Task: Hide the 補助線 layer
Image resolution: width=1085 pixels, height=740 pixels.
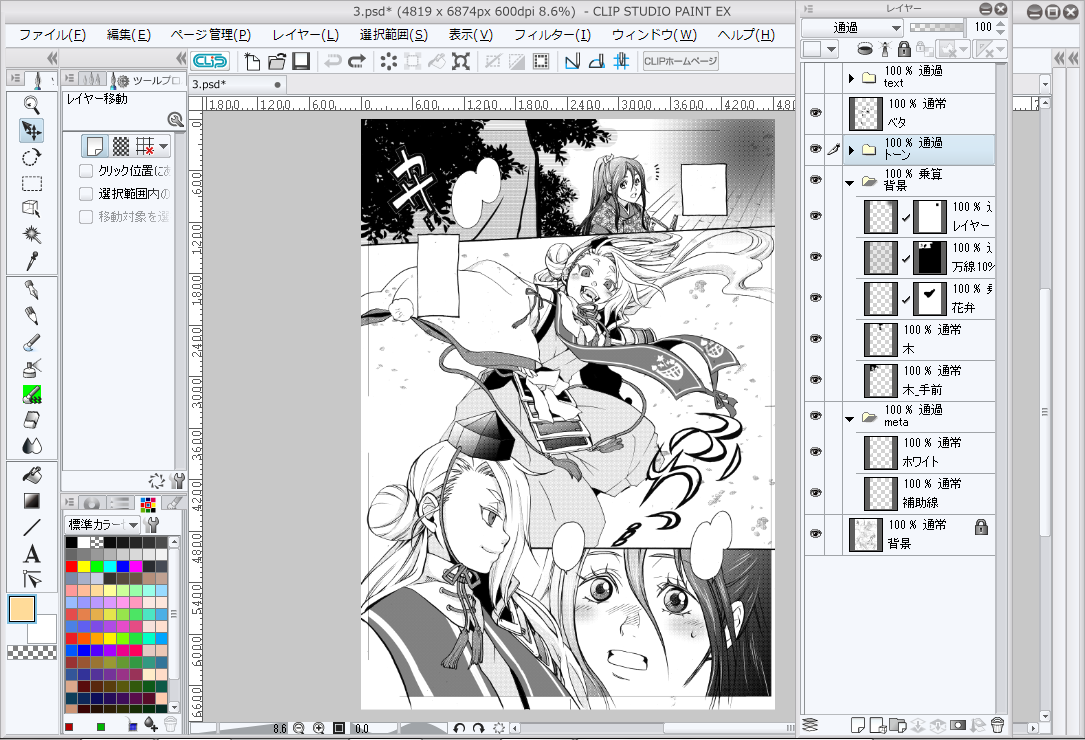Action: pyautogui.click(x=815, y=493)
